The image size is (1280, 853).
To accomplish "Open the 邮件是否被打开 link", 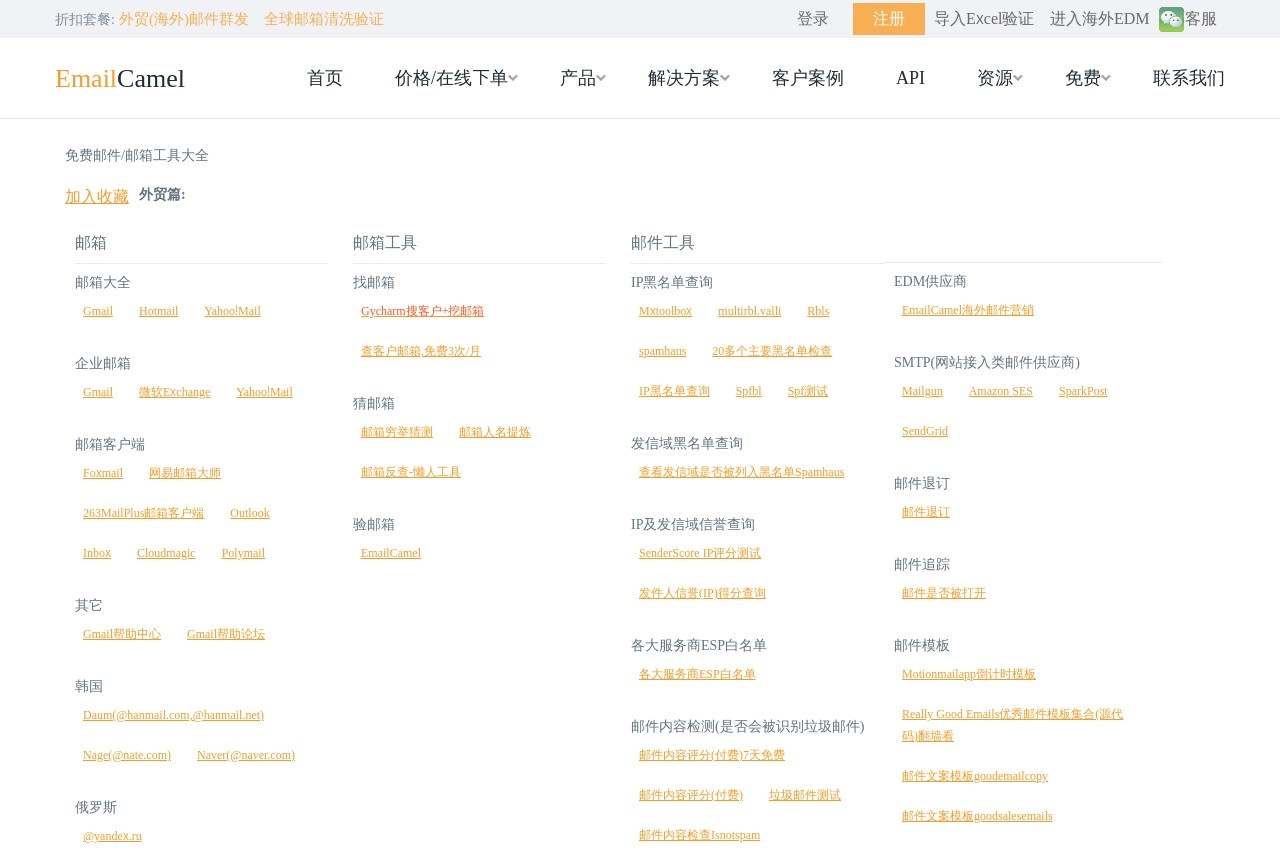I will (x=944, y=593).
